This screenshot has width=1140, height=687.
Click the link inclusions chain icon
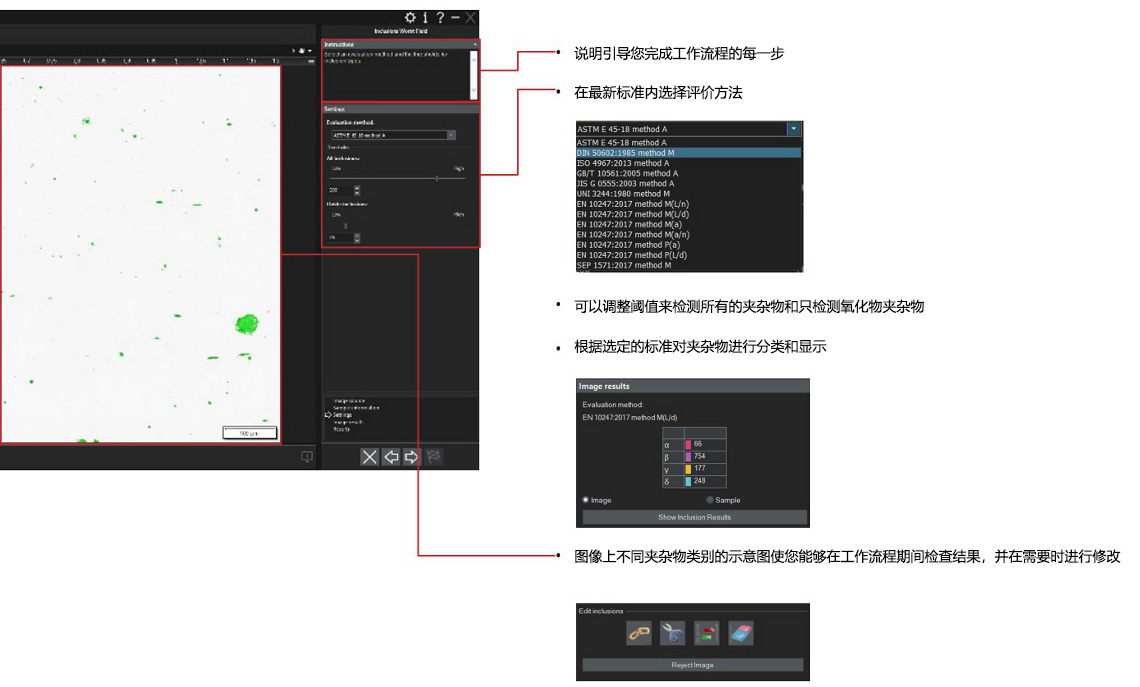[638, 632]
